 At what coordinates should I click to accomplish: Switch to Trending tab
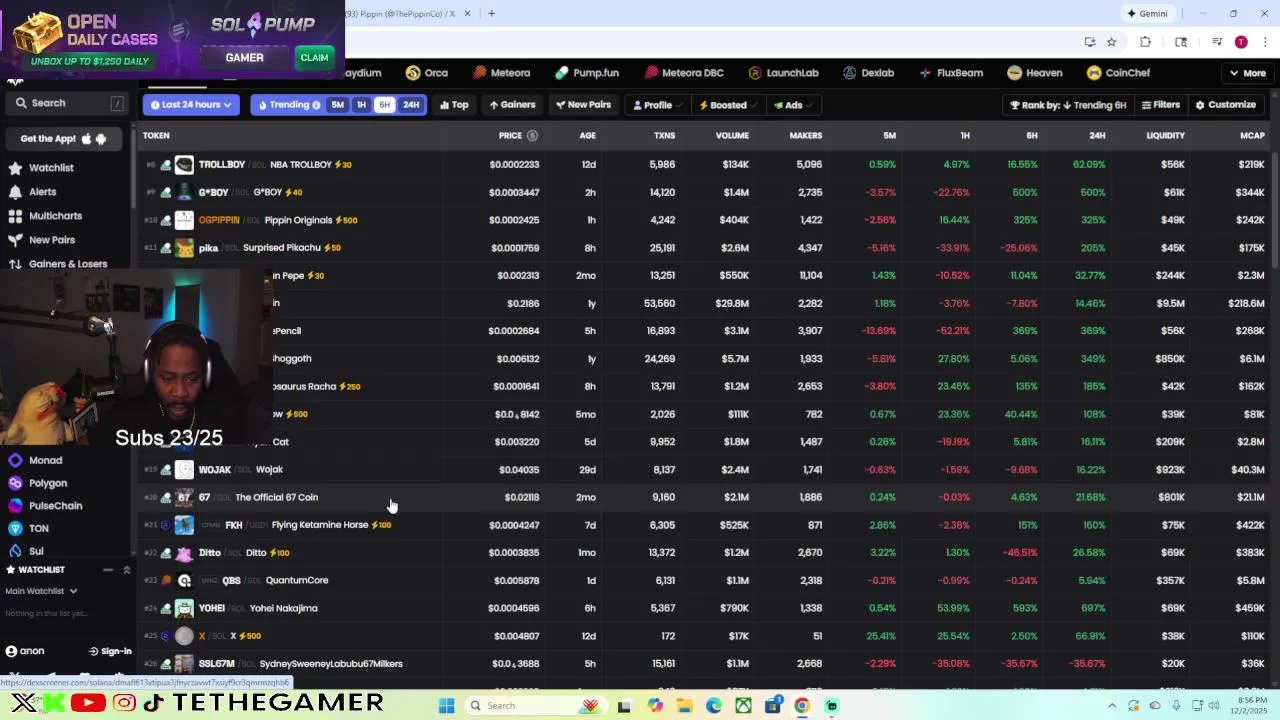tap(289, 105)
